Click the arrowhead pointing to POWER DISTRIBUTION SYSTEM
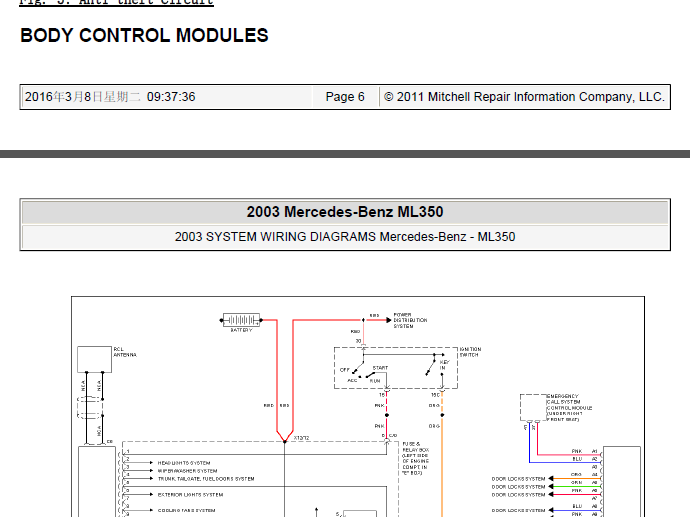Screen dimensions: 690x517 [389, 320]
